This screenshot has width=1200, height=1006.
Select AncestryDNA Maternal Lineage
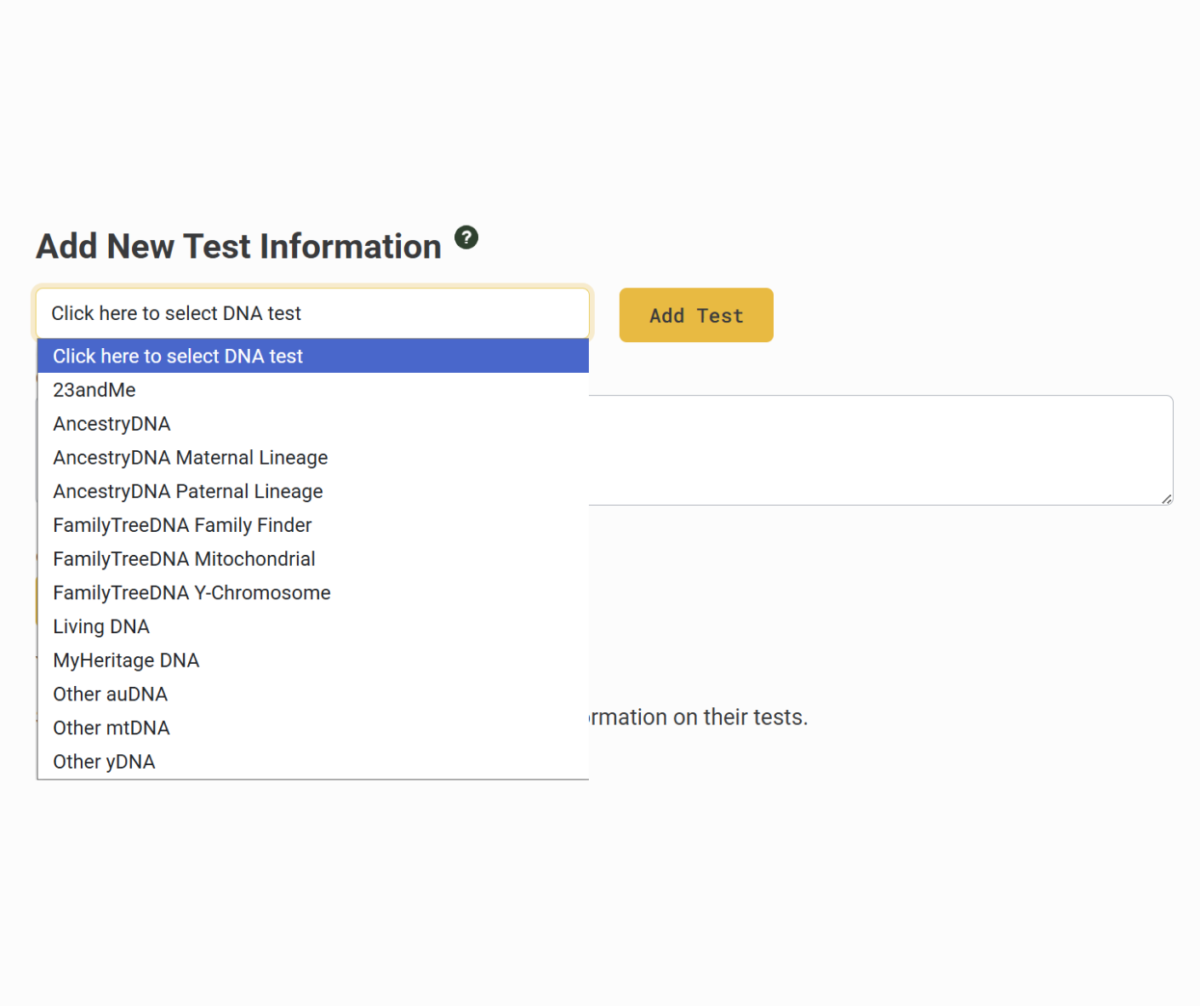point(313,458)
